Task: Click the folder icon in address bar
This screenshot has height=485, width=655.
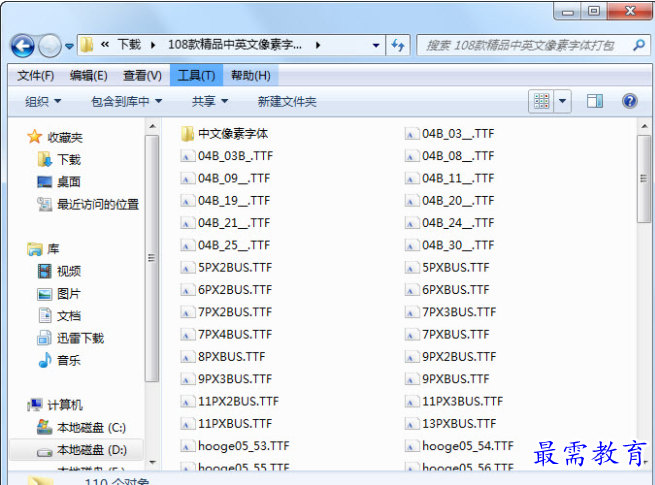Action: pyautogui.click(x=86, y=45)
